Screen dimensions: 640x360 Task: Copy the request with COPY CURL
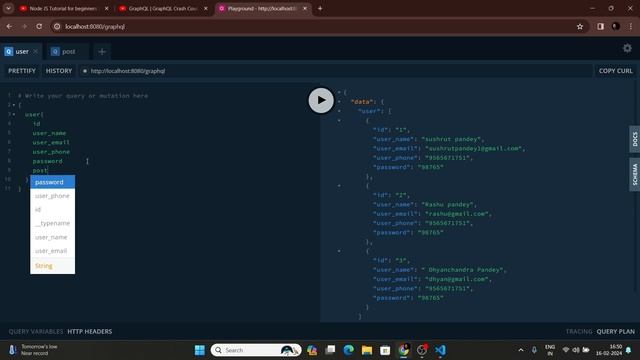click(x=616, y=71)
